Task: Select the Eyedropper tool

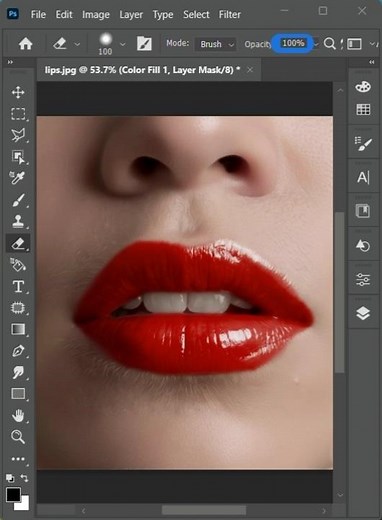Action: [x=17, y=178]
